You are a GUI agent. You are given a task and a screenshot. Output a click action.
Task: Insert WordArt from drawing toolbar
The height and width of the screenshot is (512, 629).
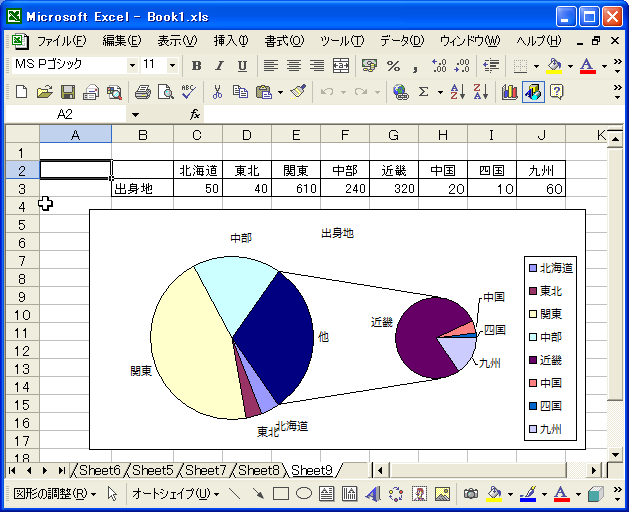click(x=373, y=494)
